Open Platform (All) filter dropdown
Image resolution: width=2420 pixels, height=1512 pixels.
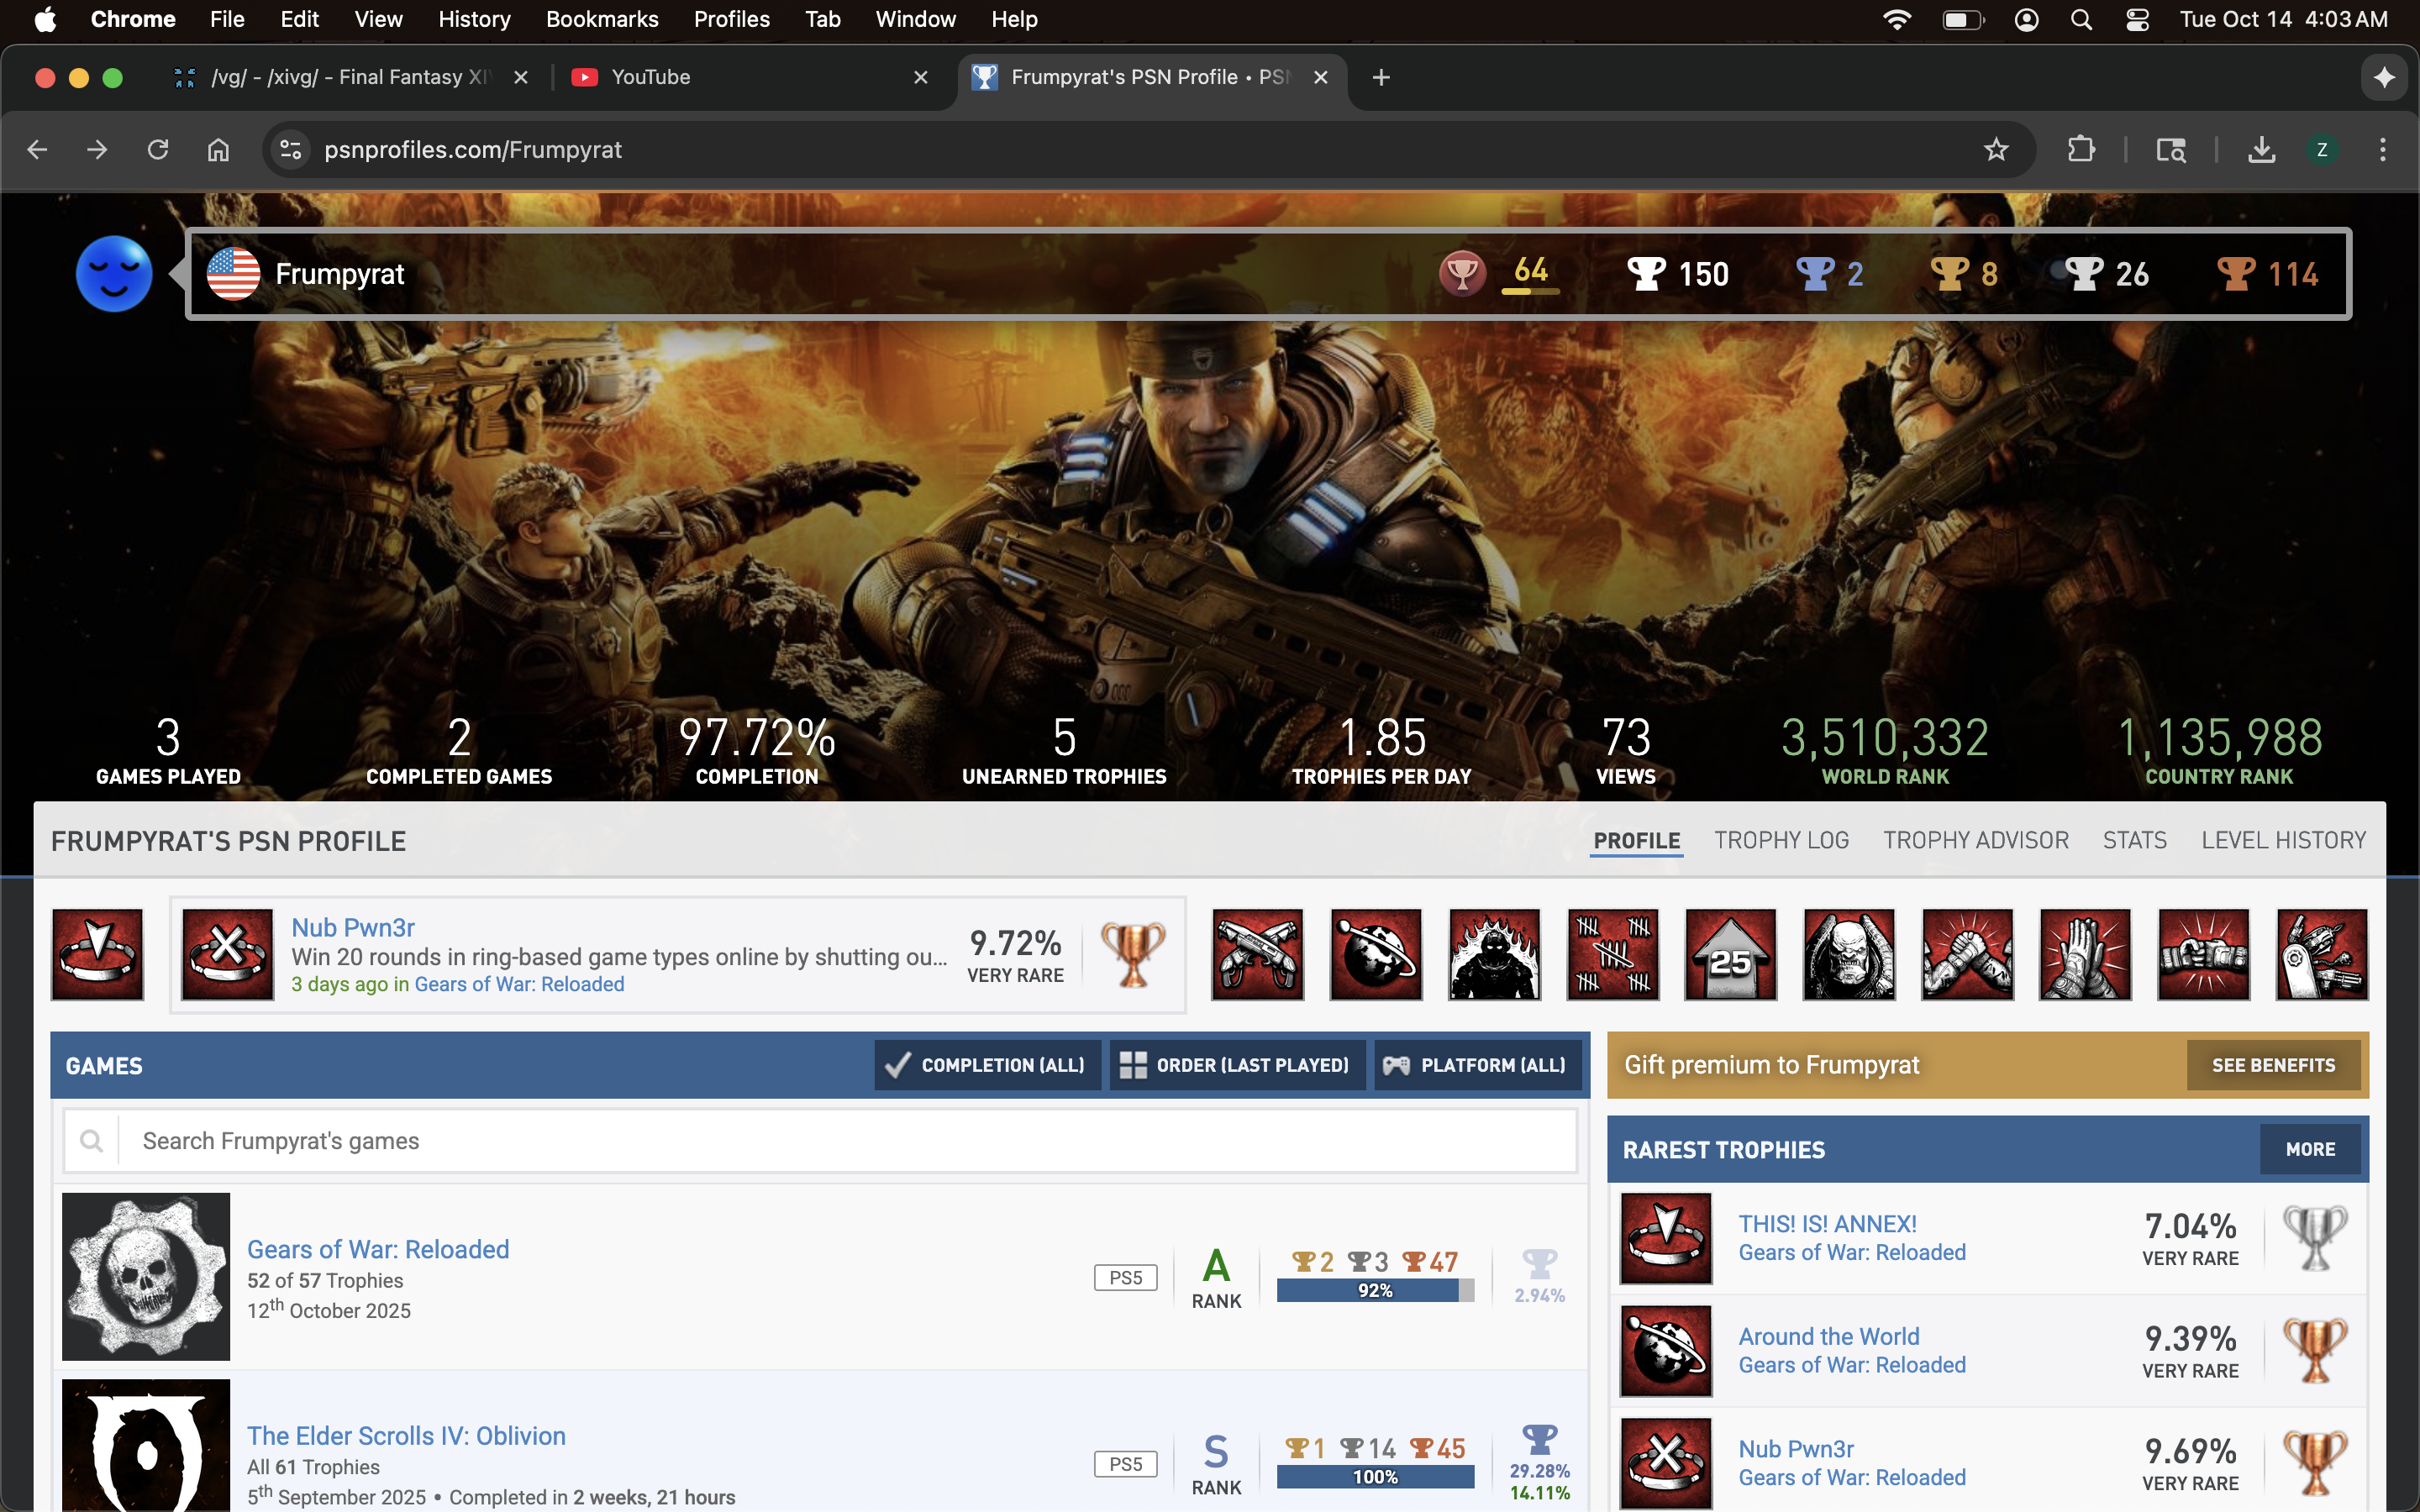point(1477,1065)
